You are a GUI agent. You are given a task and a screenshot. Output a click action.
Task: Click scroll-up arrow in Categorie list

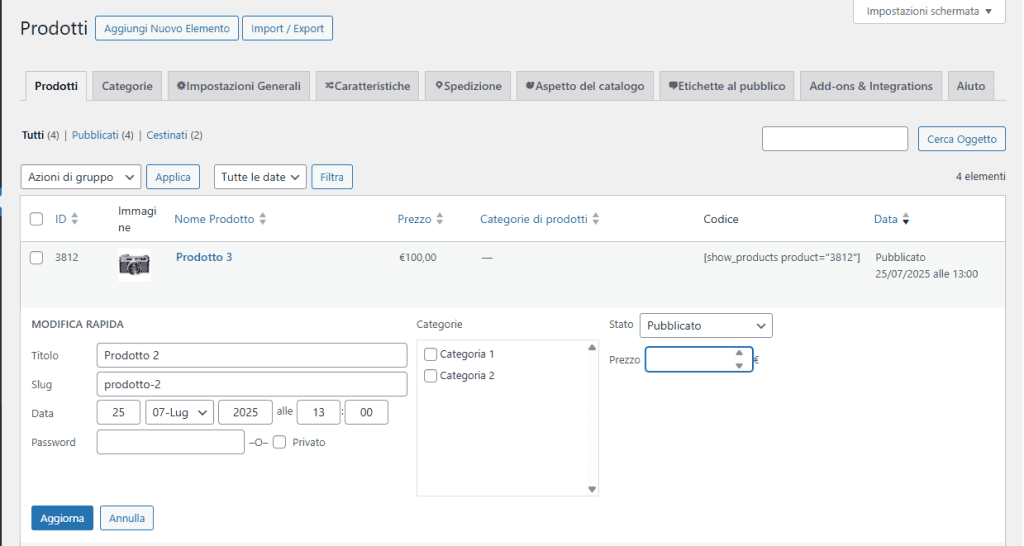(592, 347)
